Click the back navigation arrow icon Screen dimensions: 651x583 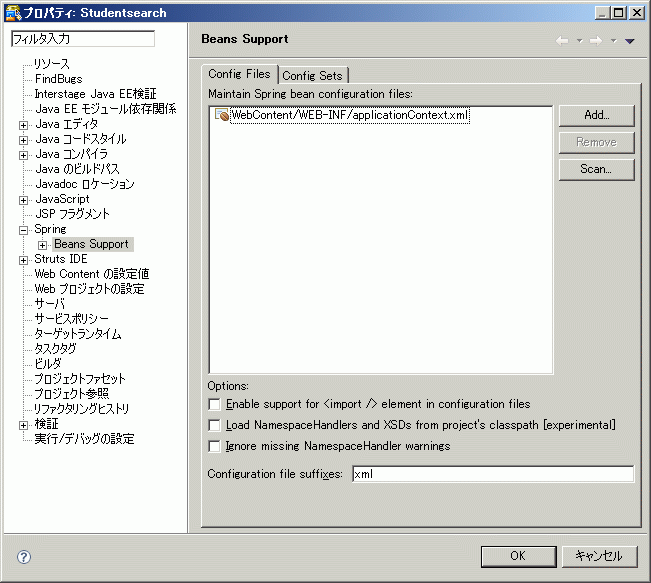tap(562, 41)
